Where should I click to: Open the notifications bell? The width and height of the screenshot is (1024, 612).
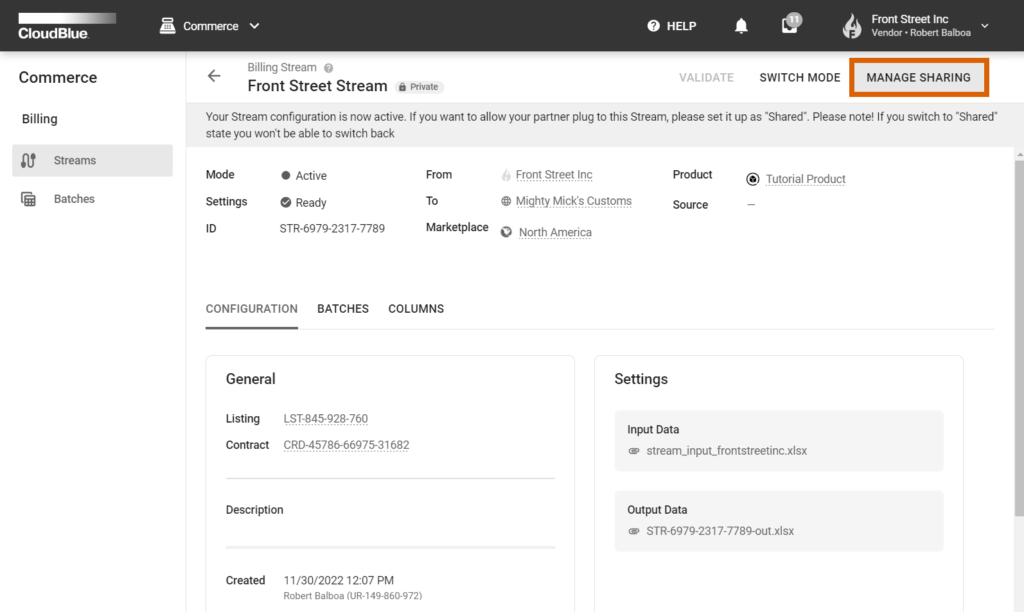(x=741, y=26)
